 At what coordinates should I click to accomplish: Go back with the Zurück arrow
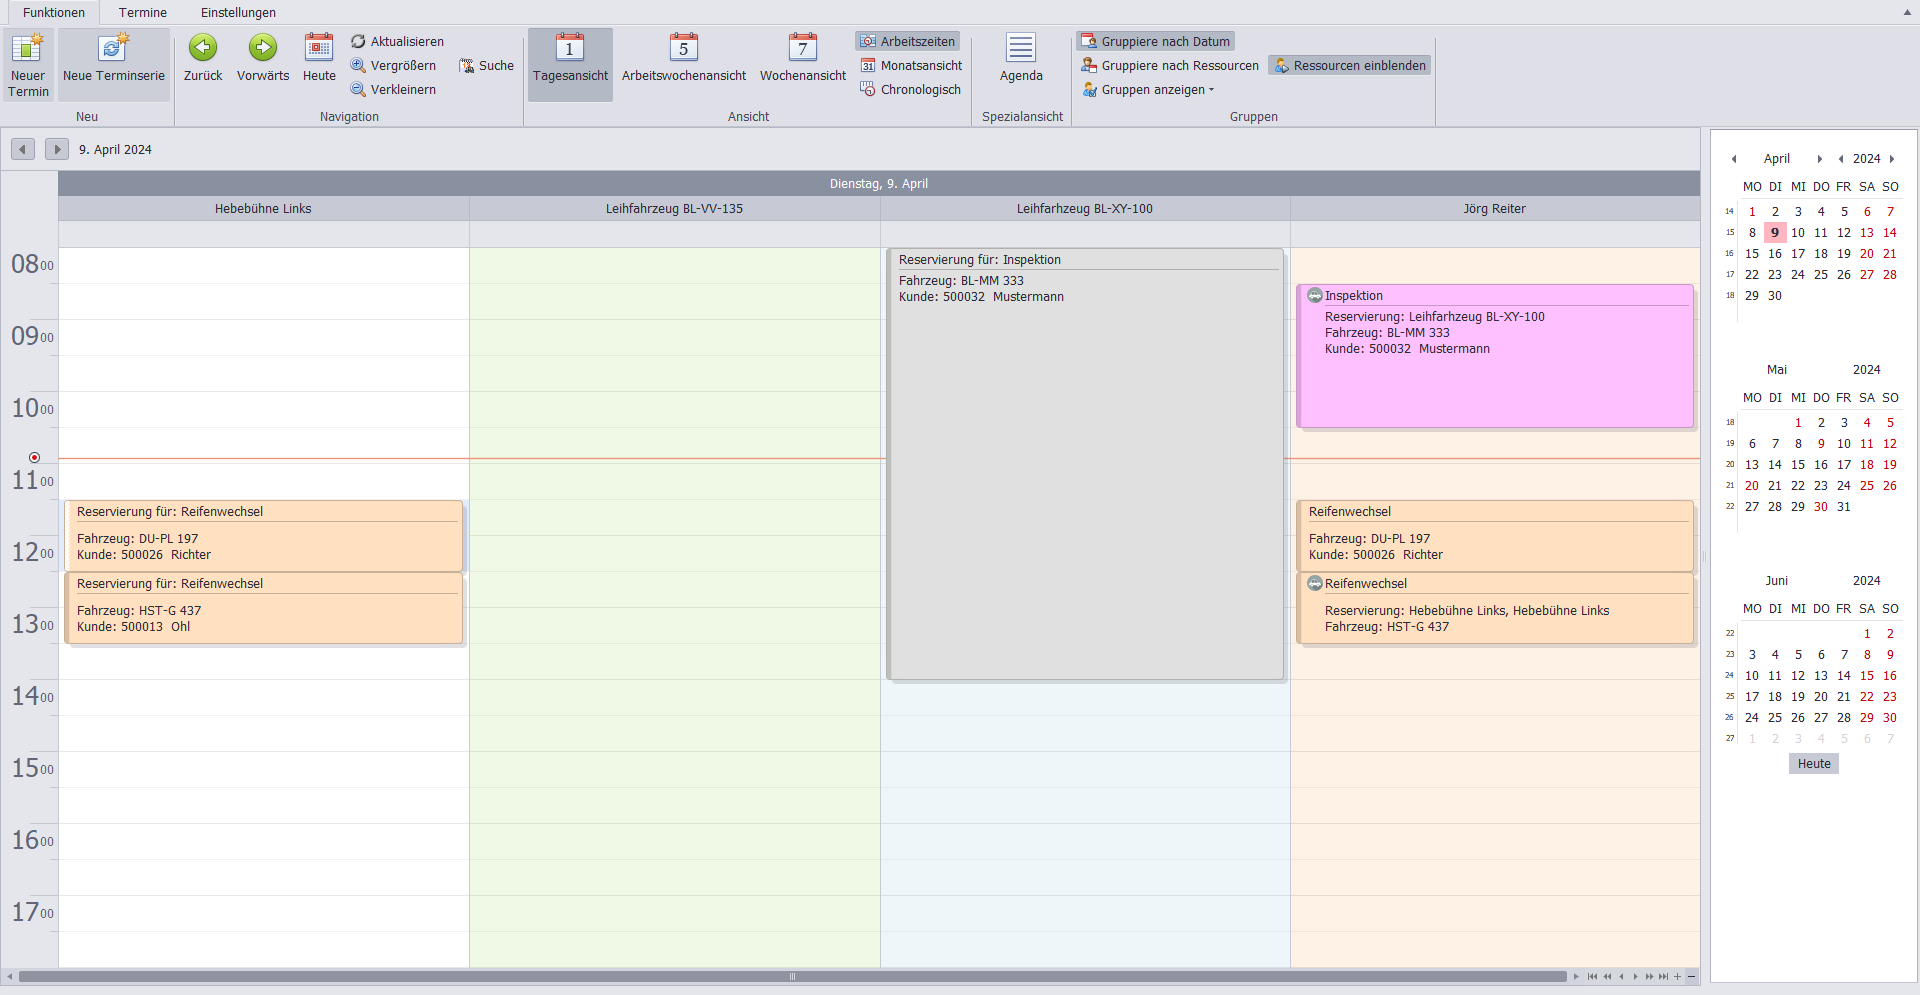[203, 49]
